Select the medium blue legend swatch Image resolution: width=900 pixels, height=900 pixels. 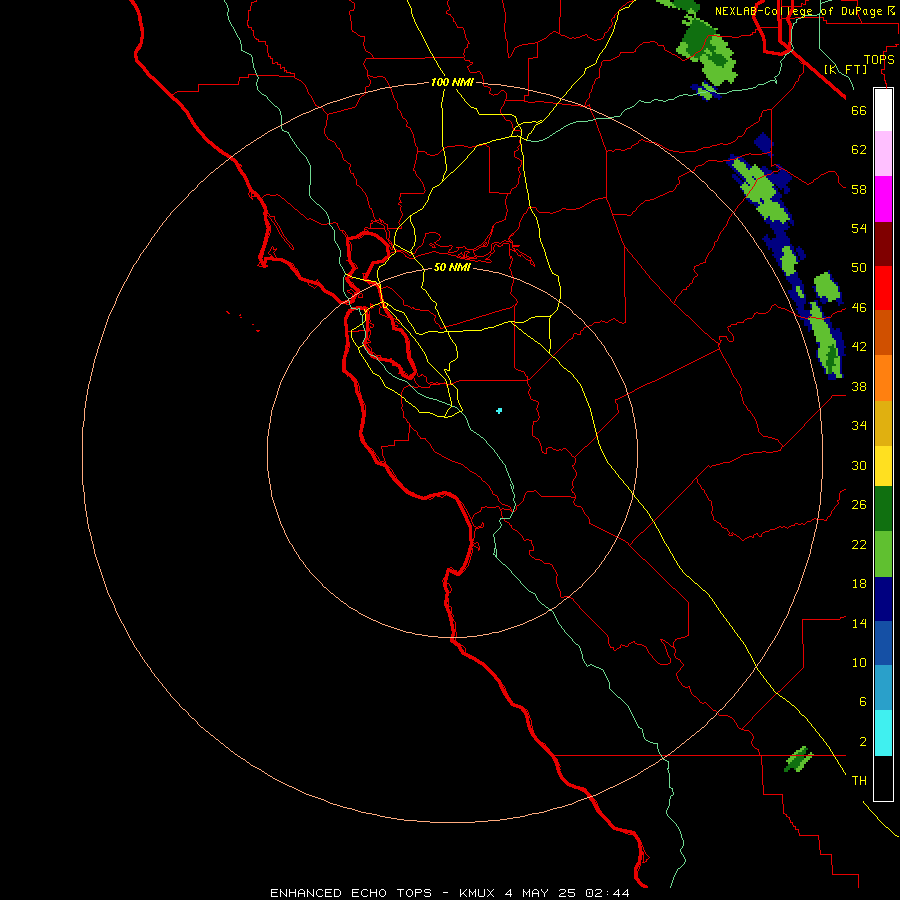coord(883,643)
